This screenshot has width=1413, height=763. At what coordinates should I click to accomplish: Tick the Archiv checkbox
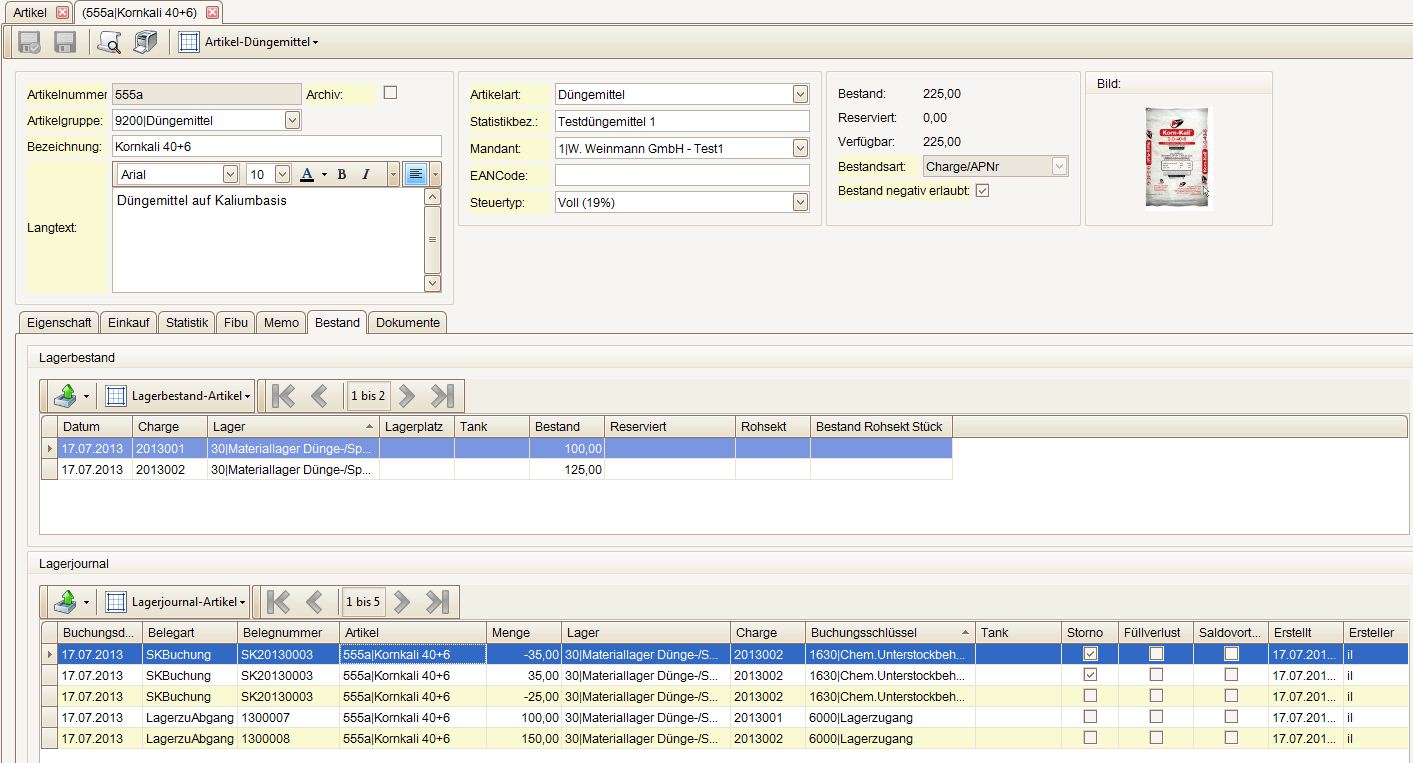click(x=391, y=92)
